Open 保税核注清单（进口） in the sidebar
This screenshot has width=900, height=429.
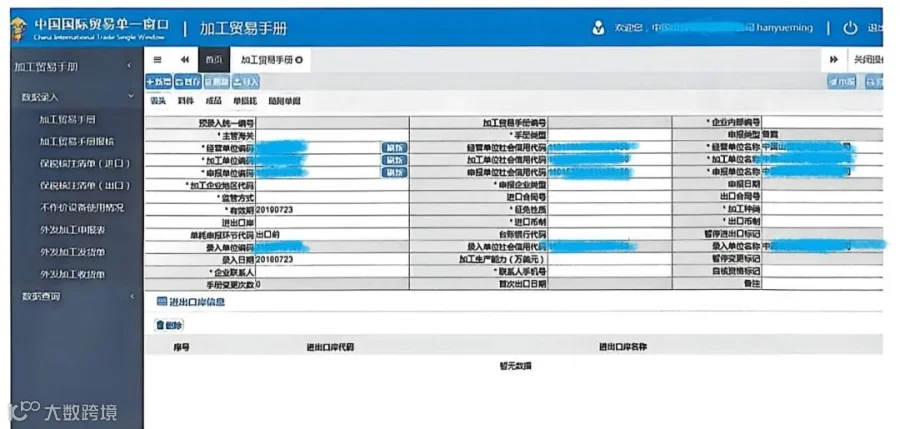(x=85, y=164)
